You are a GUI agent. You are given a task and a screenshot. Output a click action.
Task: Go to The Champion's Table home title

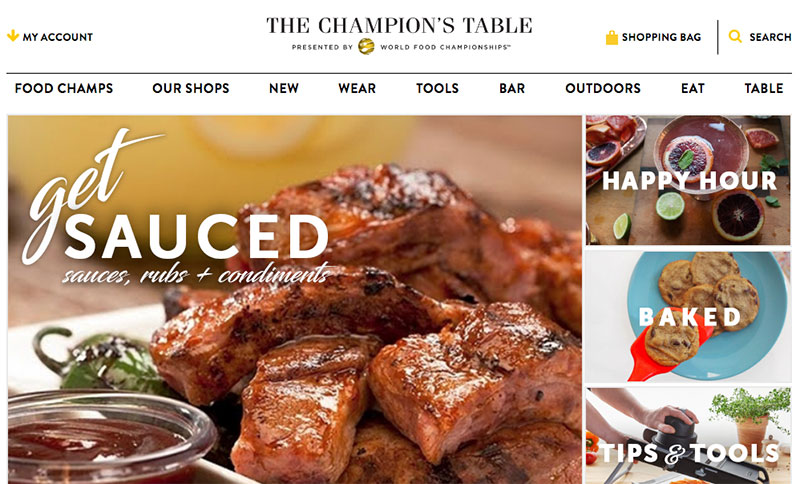click(x=399, y=26)
